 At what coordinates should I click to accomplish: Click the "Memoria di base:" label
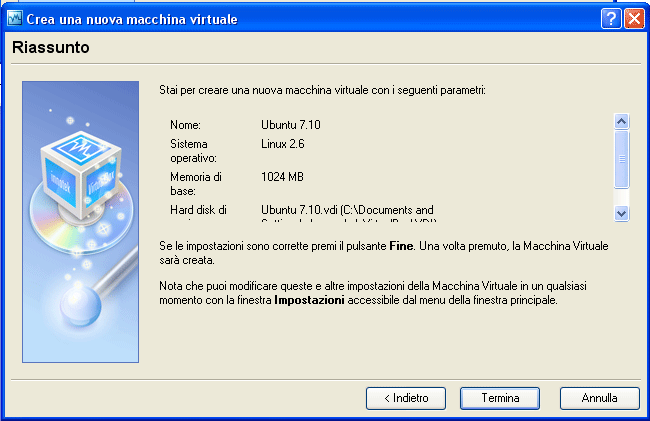point(196,184)
